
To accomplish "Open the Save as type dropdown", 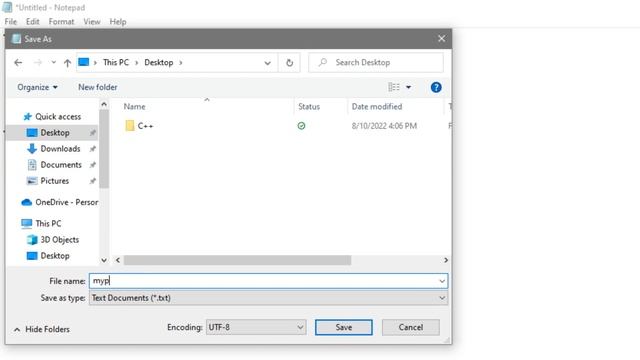I will click(269, 298).
